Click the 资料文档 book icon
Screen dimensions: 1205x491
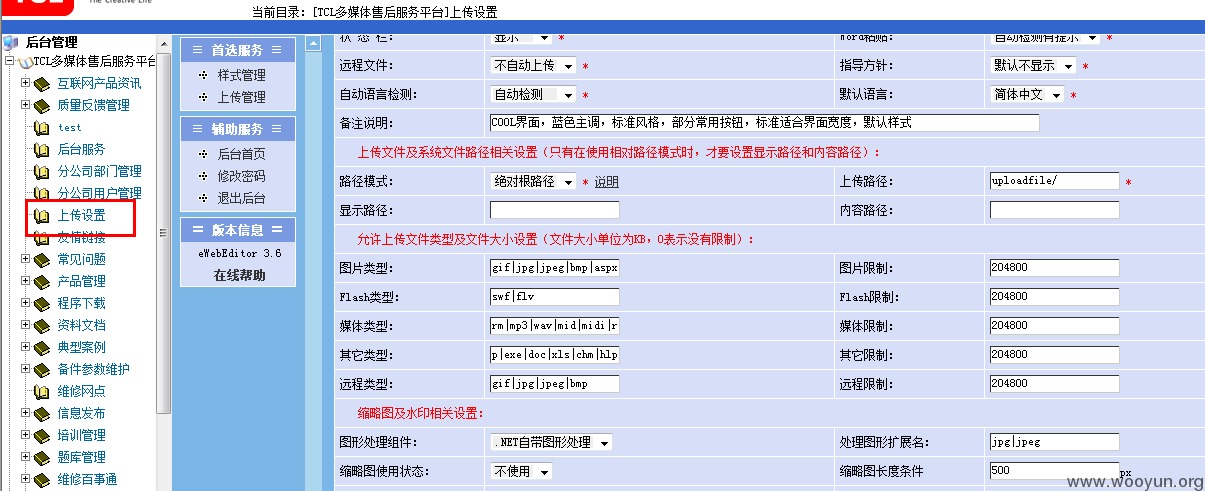(41, 325)
